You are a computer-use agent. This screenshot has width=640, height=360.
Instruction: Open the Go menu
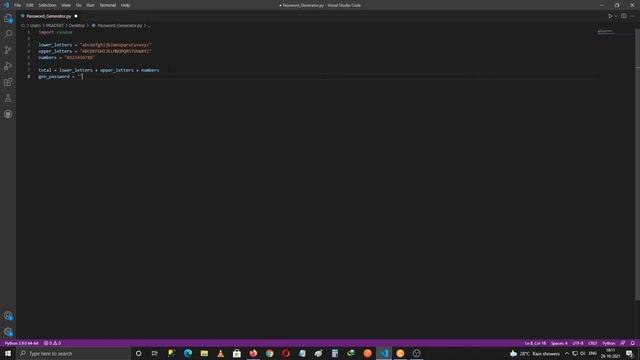pos(79,5)
